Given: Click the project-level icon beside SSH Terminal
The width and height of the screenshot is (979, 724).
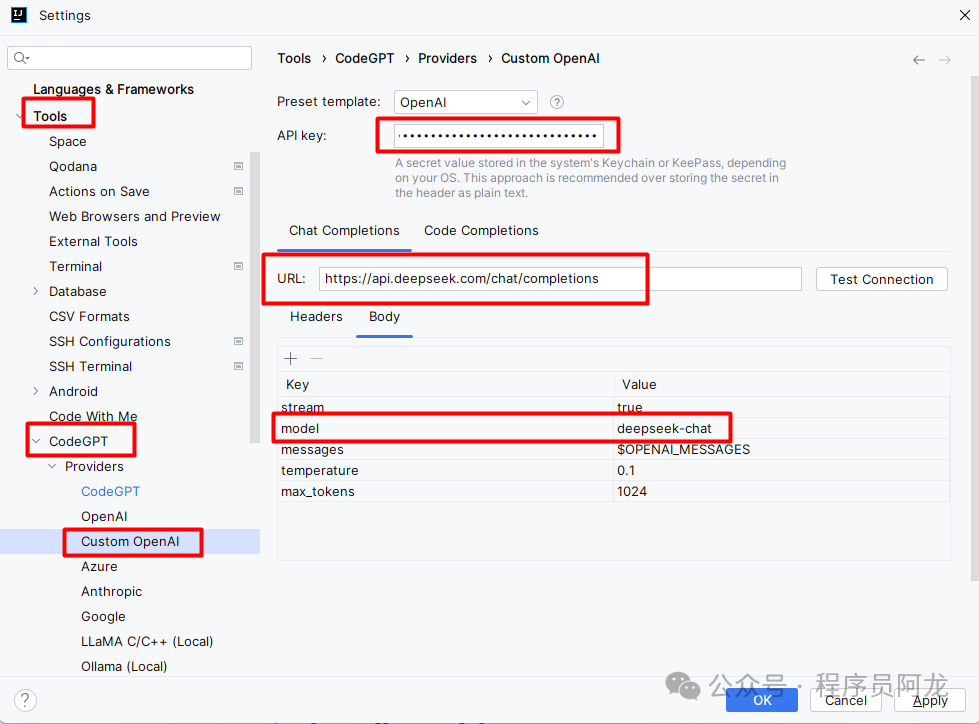Looking at the screenshot, I should pos(239,366).
